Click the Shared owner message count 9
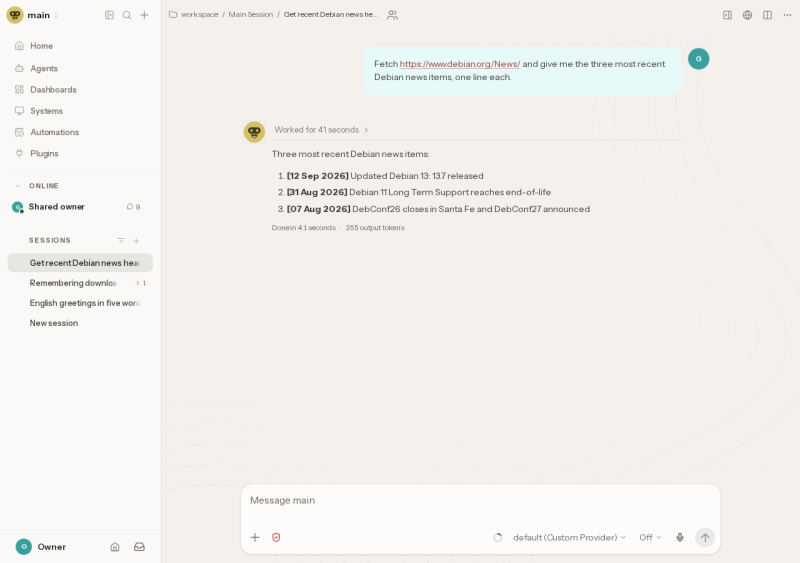The height and width of the screenshot is (563, 800). click(134, 207)
